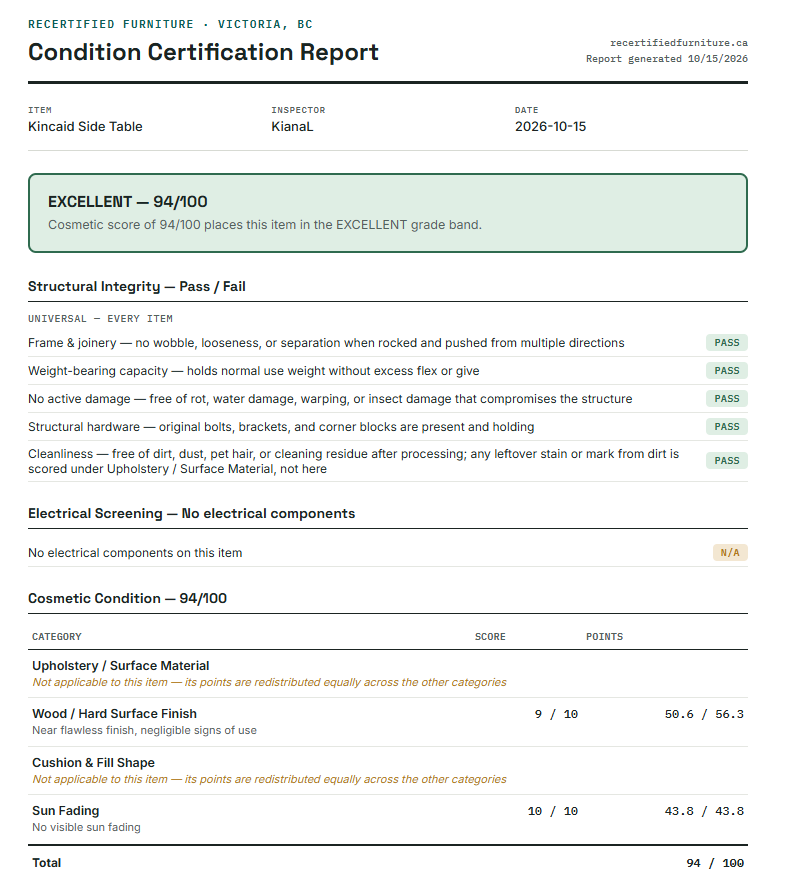Click the '10 / 10' score for Sun Fading
Image resolution: width=788 pixels, height=890 pixels.
tap(552, 811)
